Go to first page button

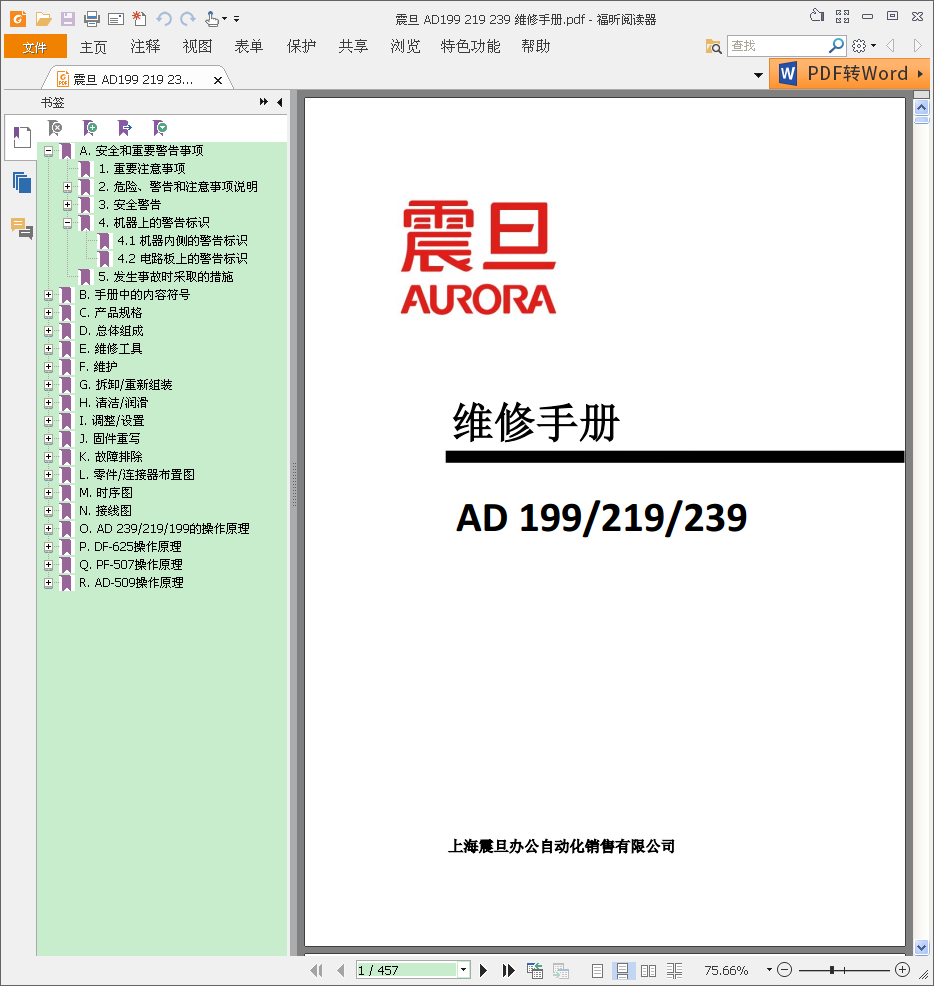[x=316, y=970]
